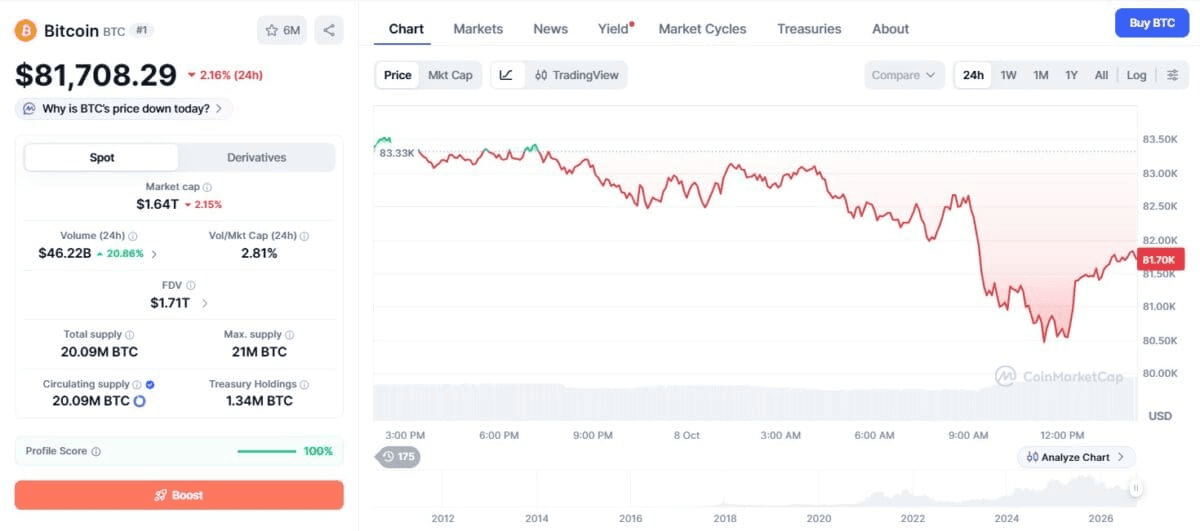Click the circulating supply ring icon
Viewport: 1200px width, 531px height.
pos(140,401)
